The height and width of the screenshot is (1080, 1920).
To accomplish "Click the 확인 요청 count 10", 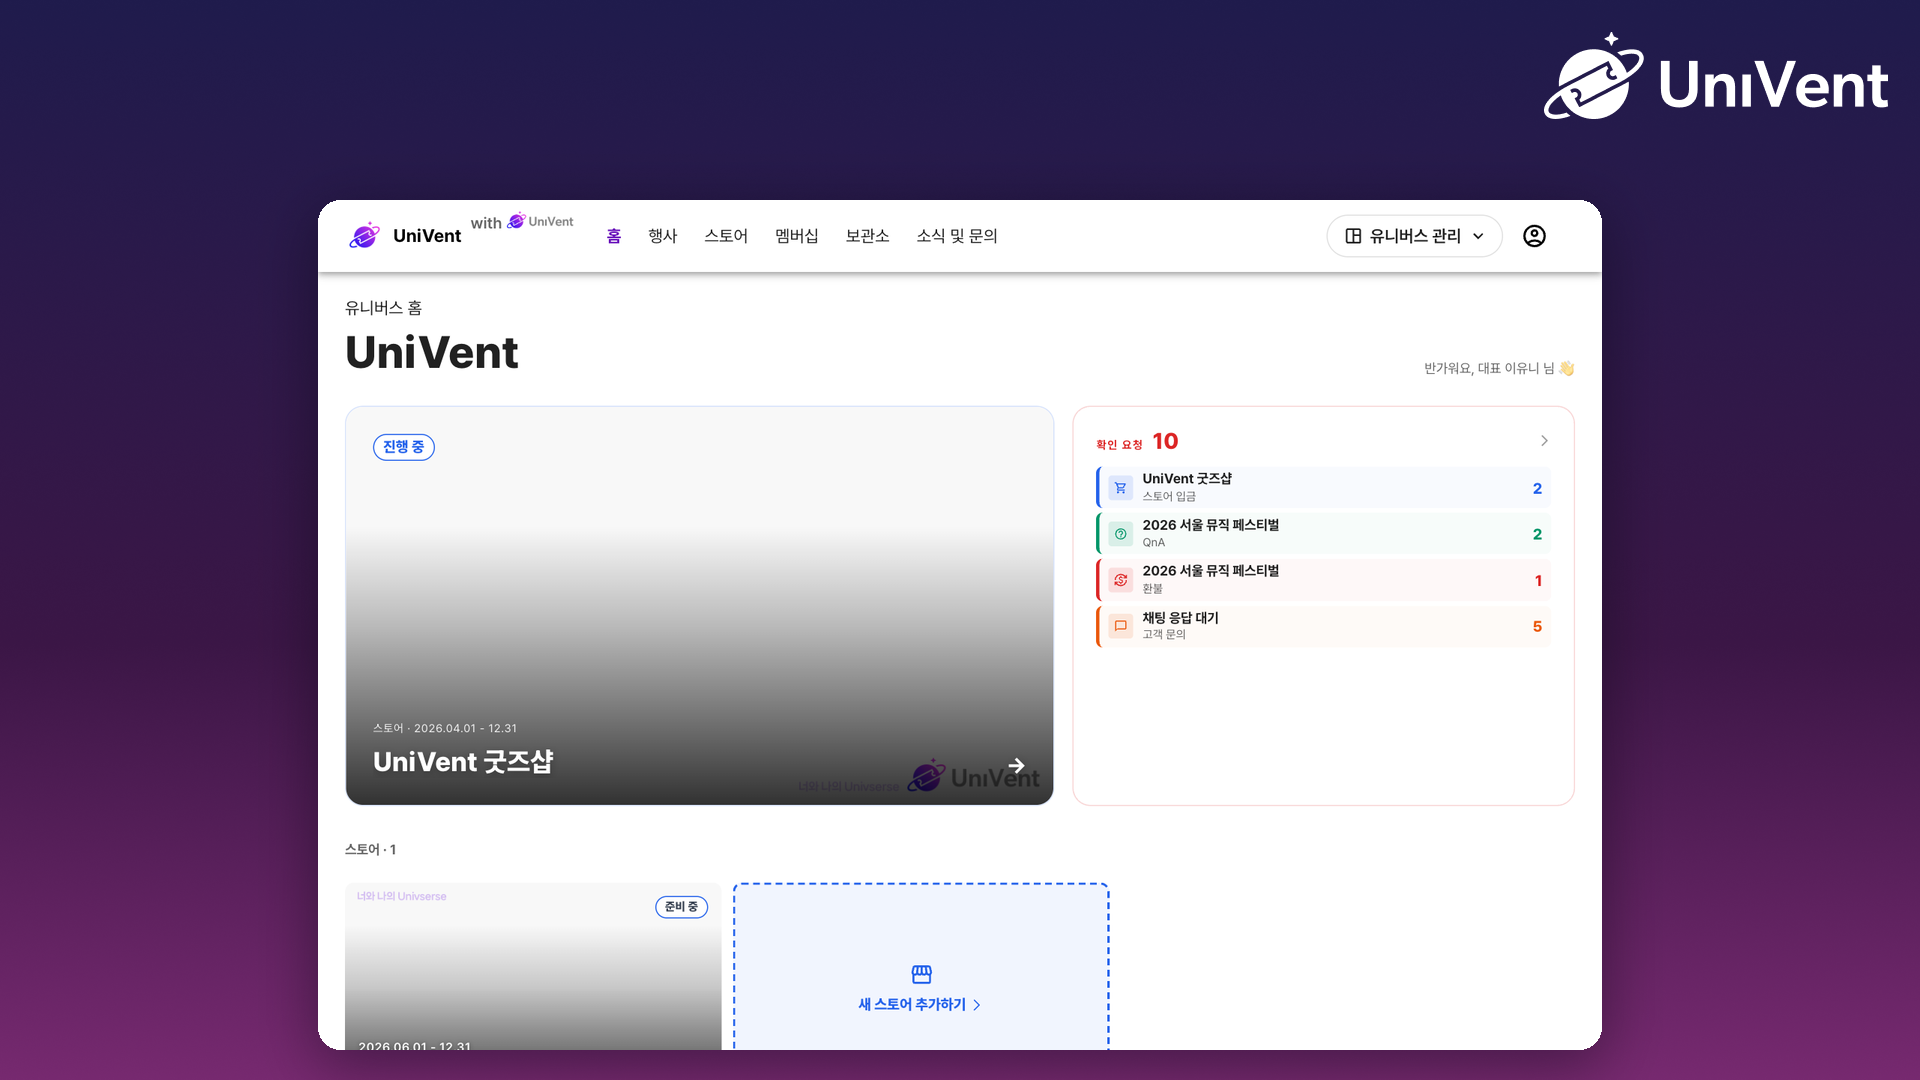I will click(x=1165, y=441).
